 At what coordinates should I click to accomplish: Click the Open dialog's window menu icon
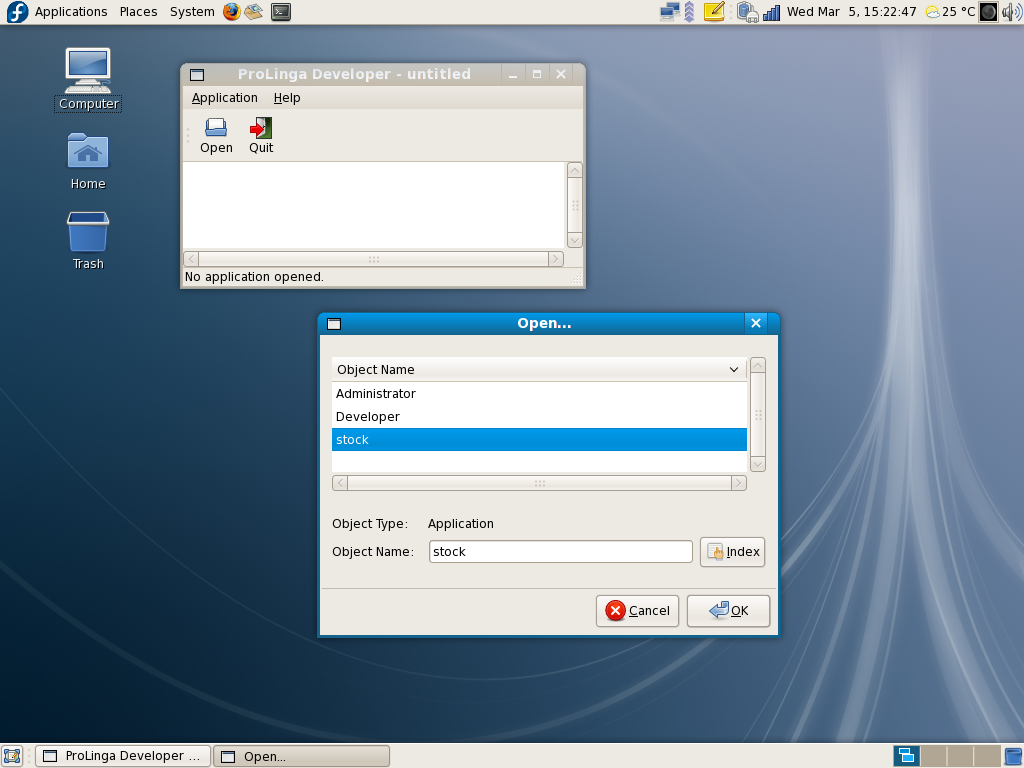pyautogui.click(x=334, y=324)
